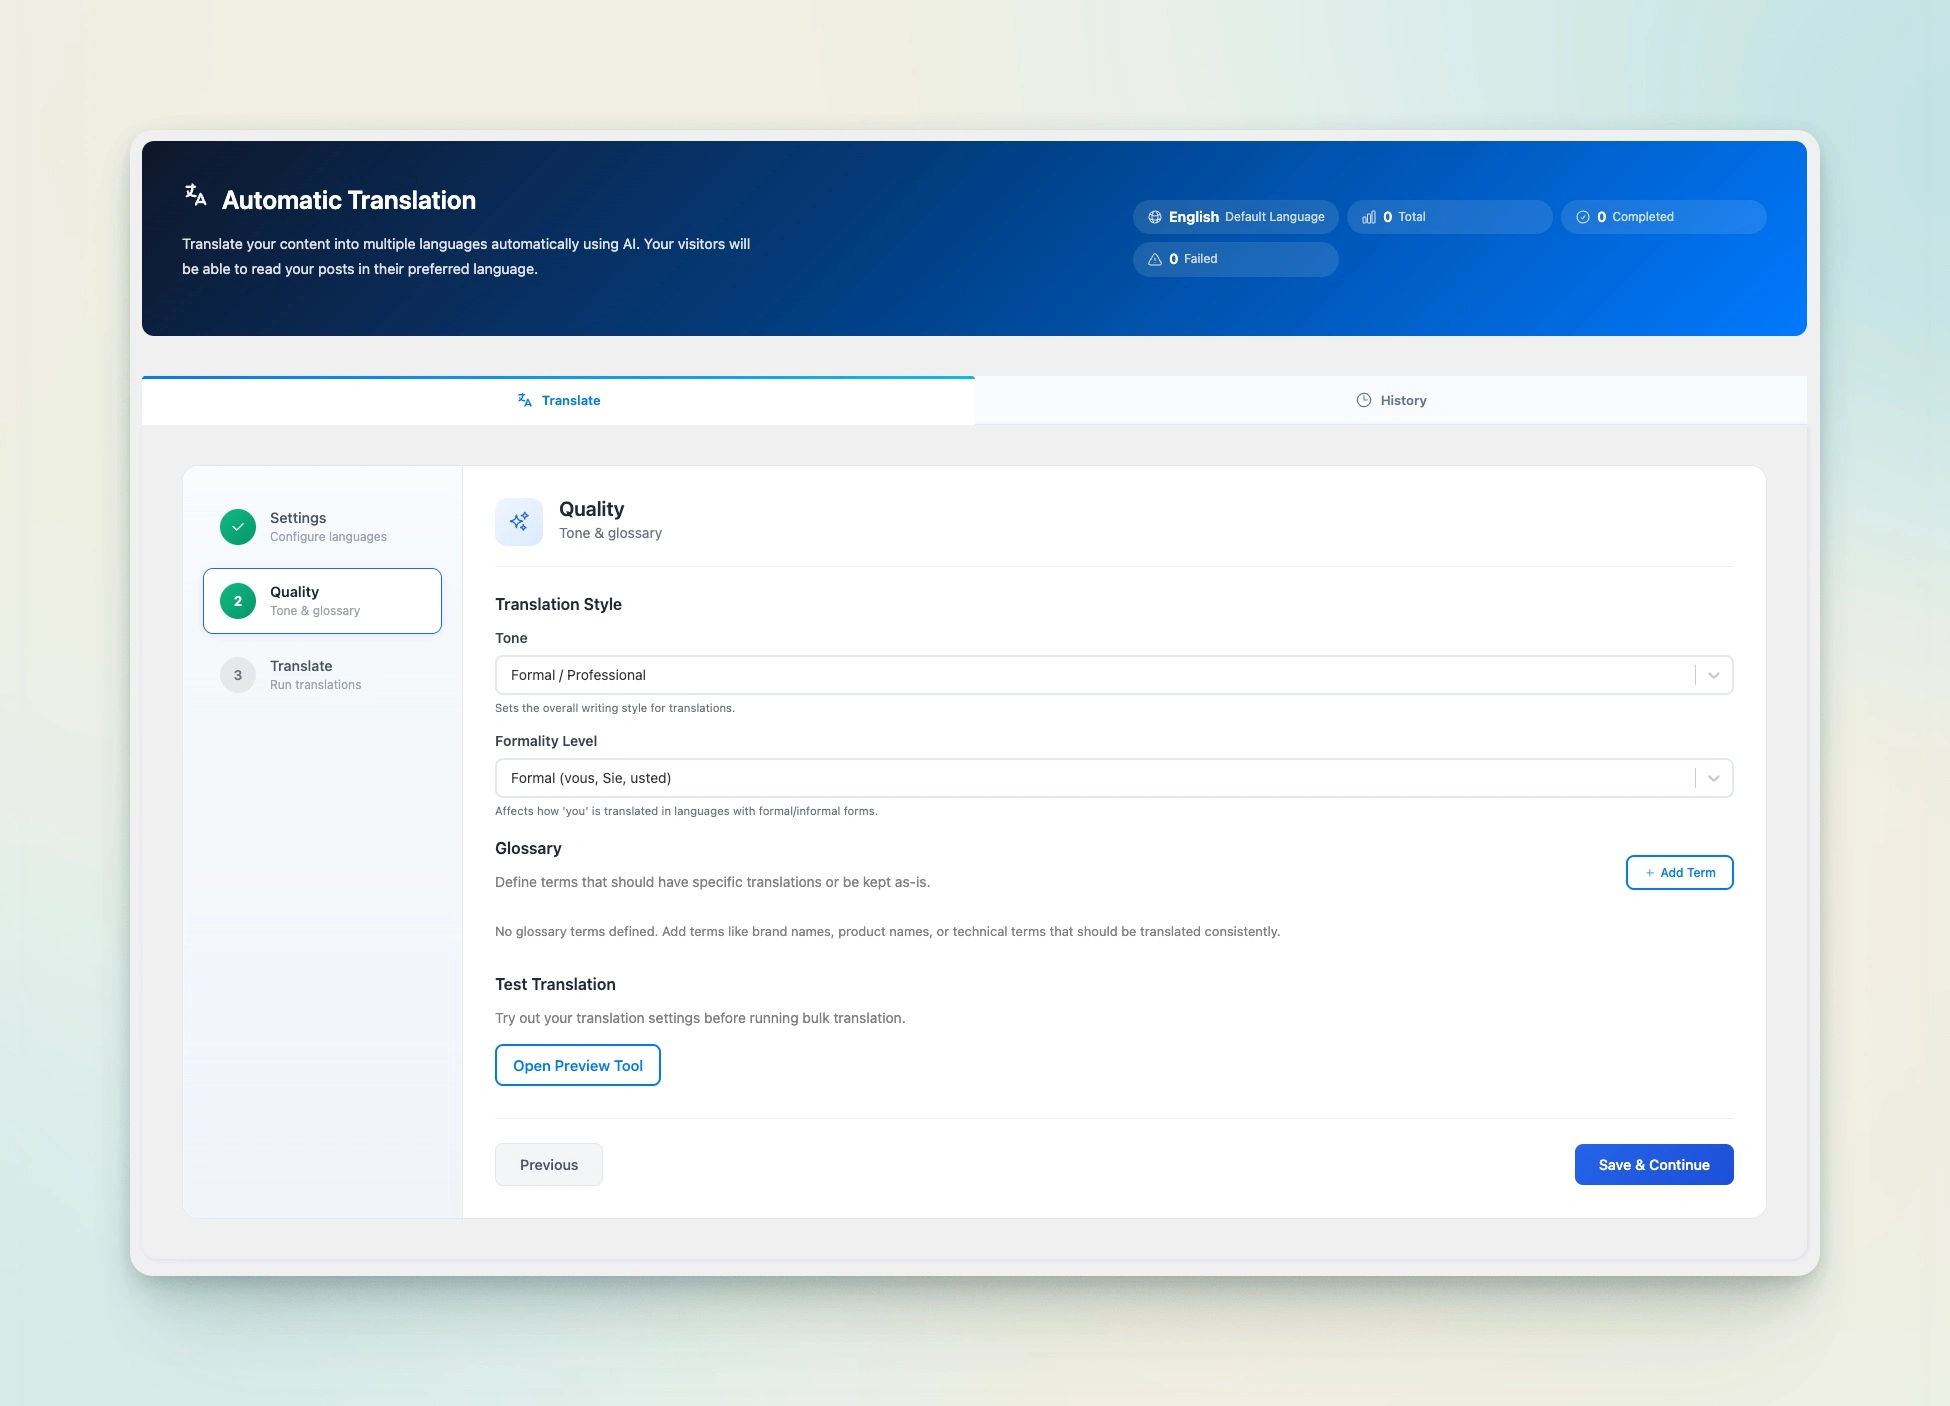Click the checkmark circle icon in Completed badge

click(1582, 217)
